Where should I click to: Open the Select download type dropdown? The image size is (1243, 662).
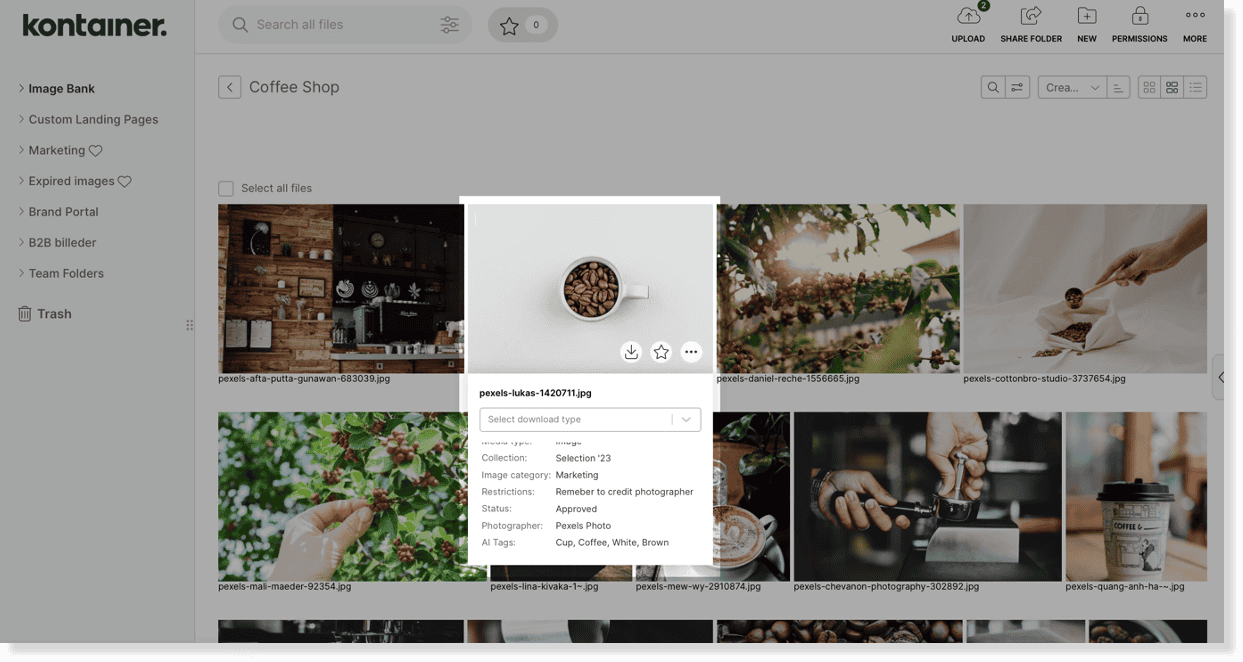tap(589, 419)
